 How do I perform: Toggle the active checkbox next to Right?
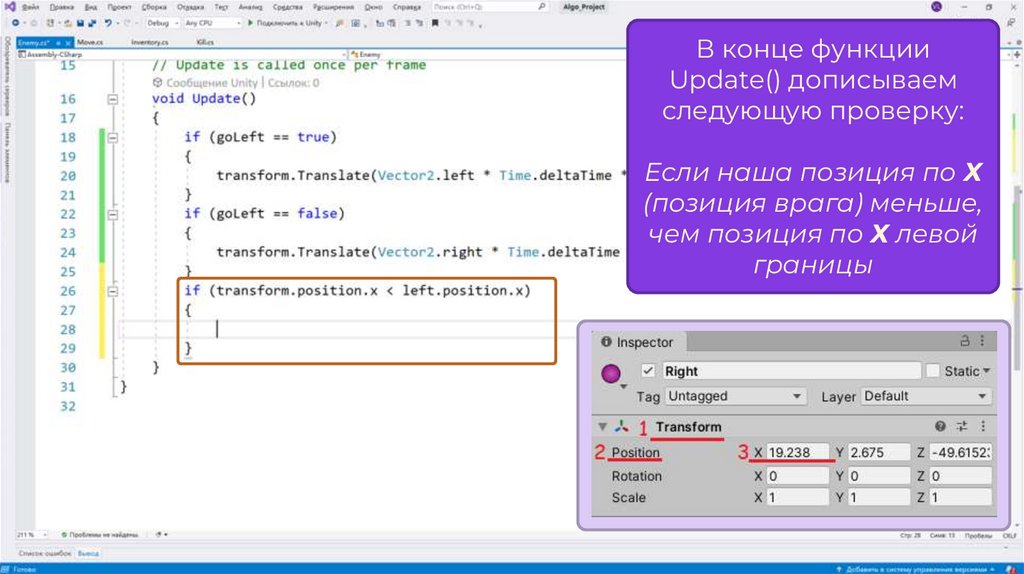648,371
